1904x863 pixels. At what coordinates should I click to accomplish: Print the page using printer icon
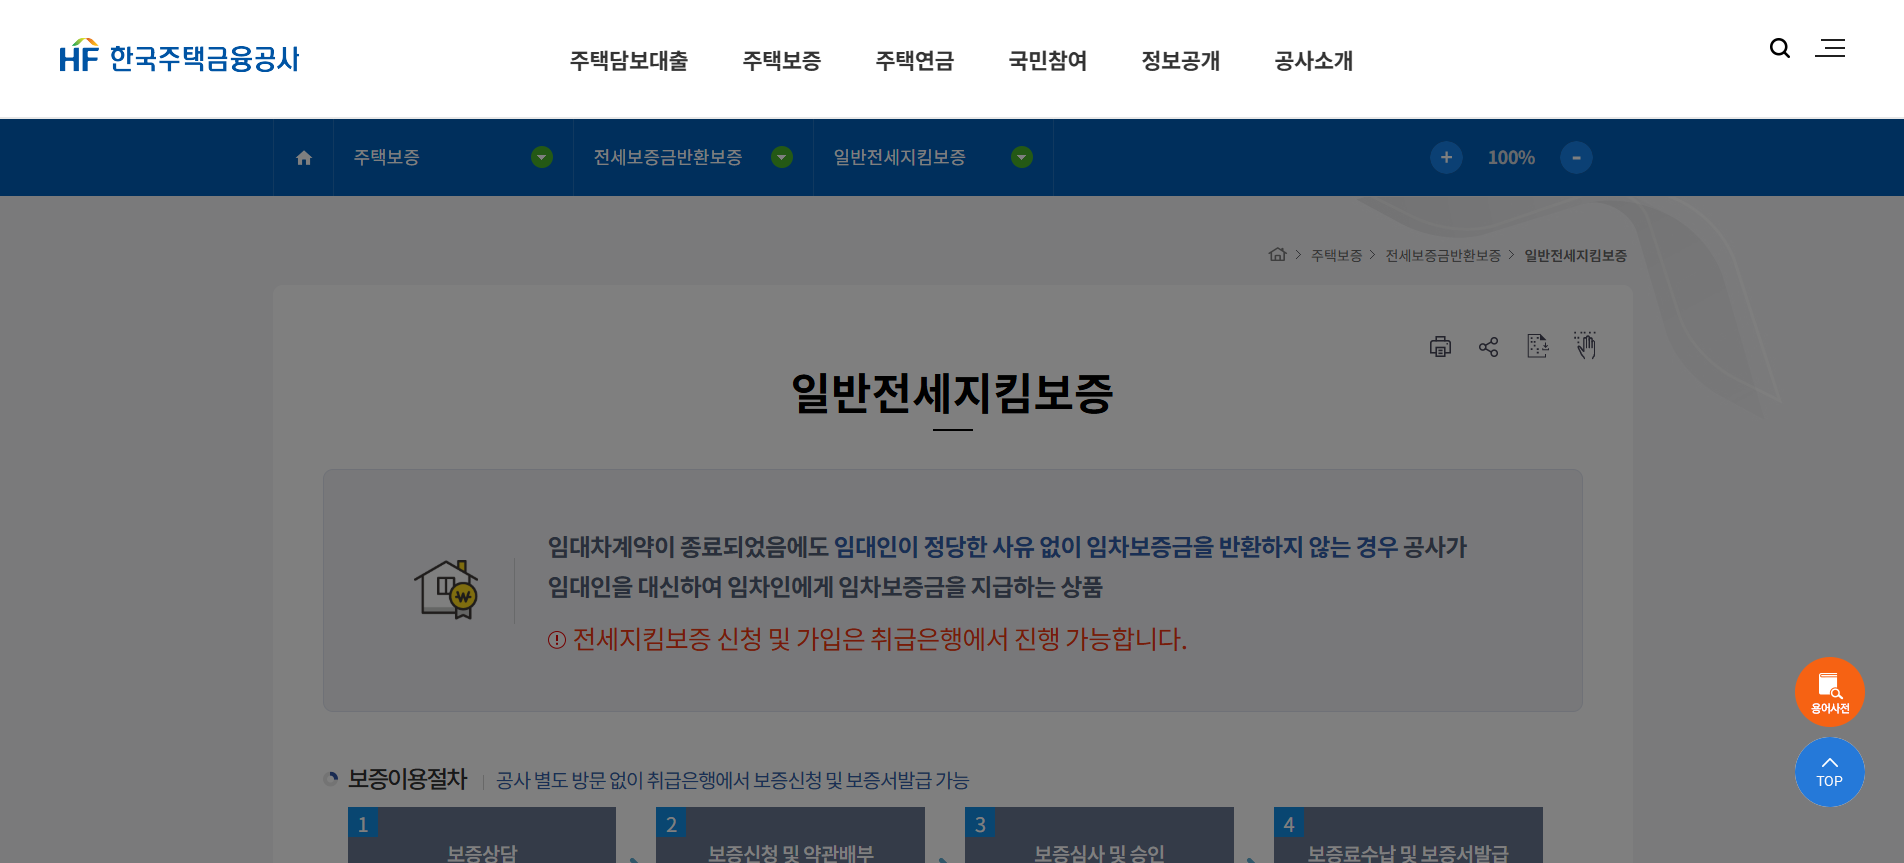pos(1440,346)
